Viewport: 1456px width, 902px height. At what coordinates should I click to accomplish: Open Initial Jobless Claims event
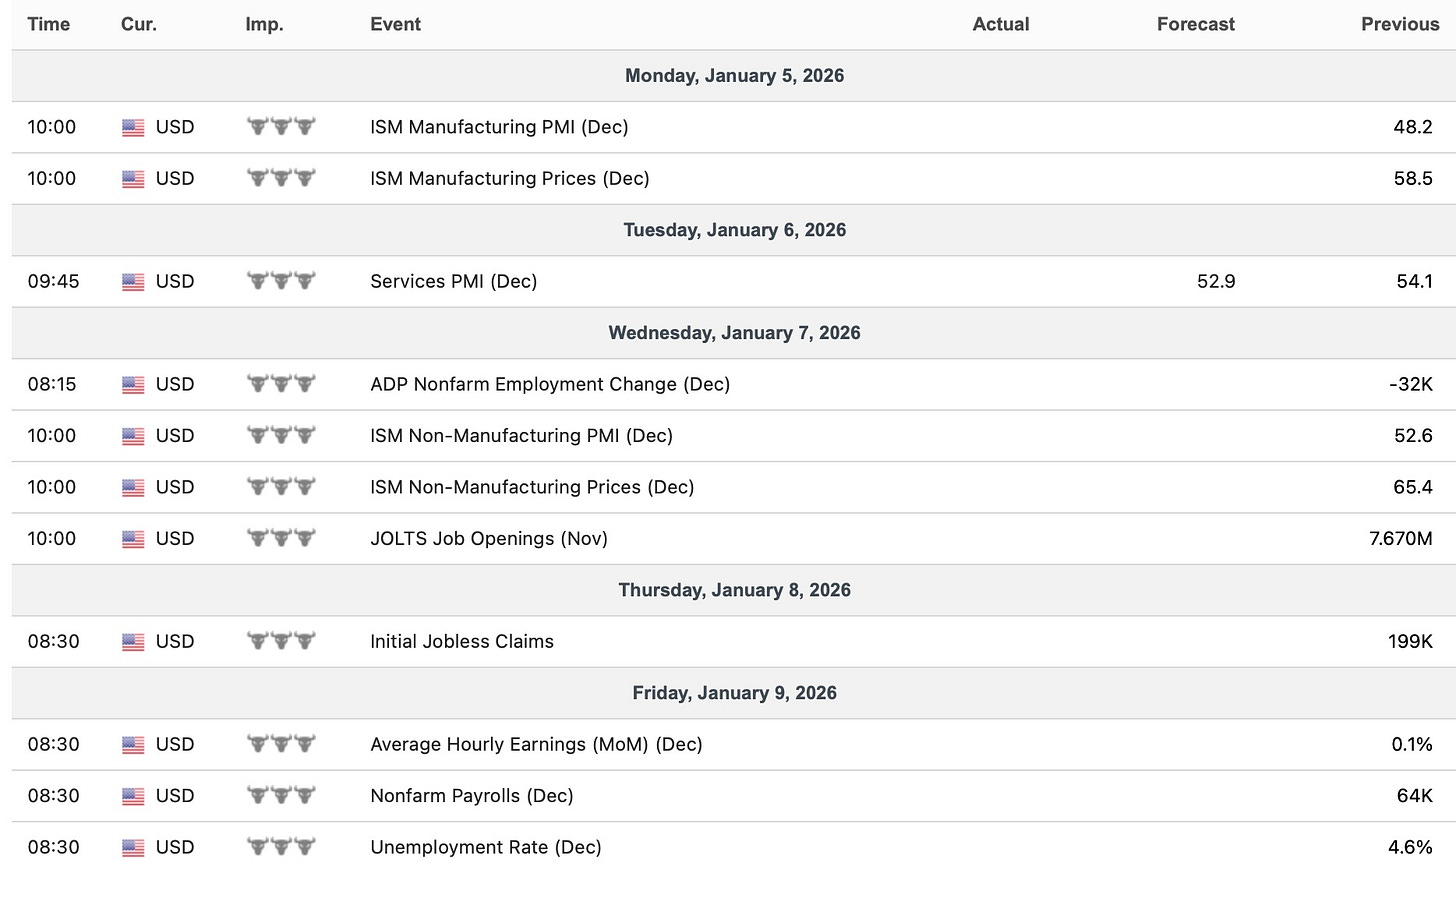pyautogui.click(x=462, y=641)
